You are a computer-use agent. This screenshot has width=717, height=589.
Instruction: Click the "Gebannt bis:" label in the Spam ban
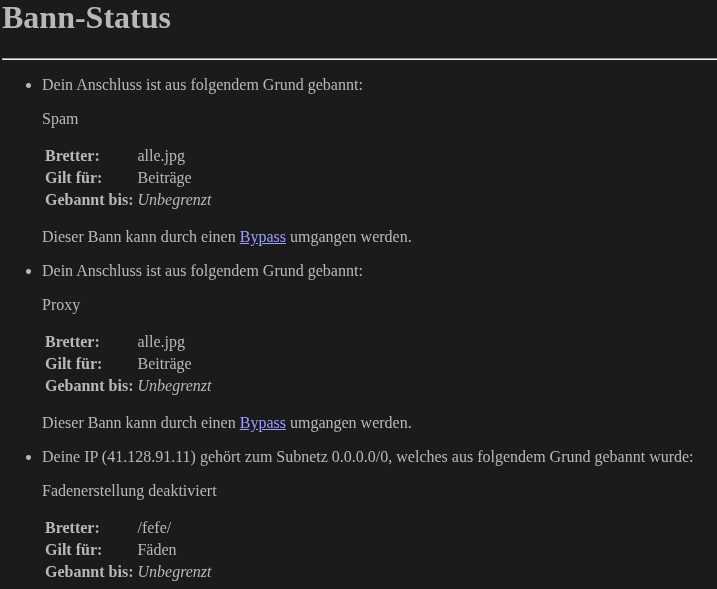click(89, 200)
